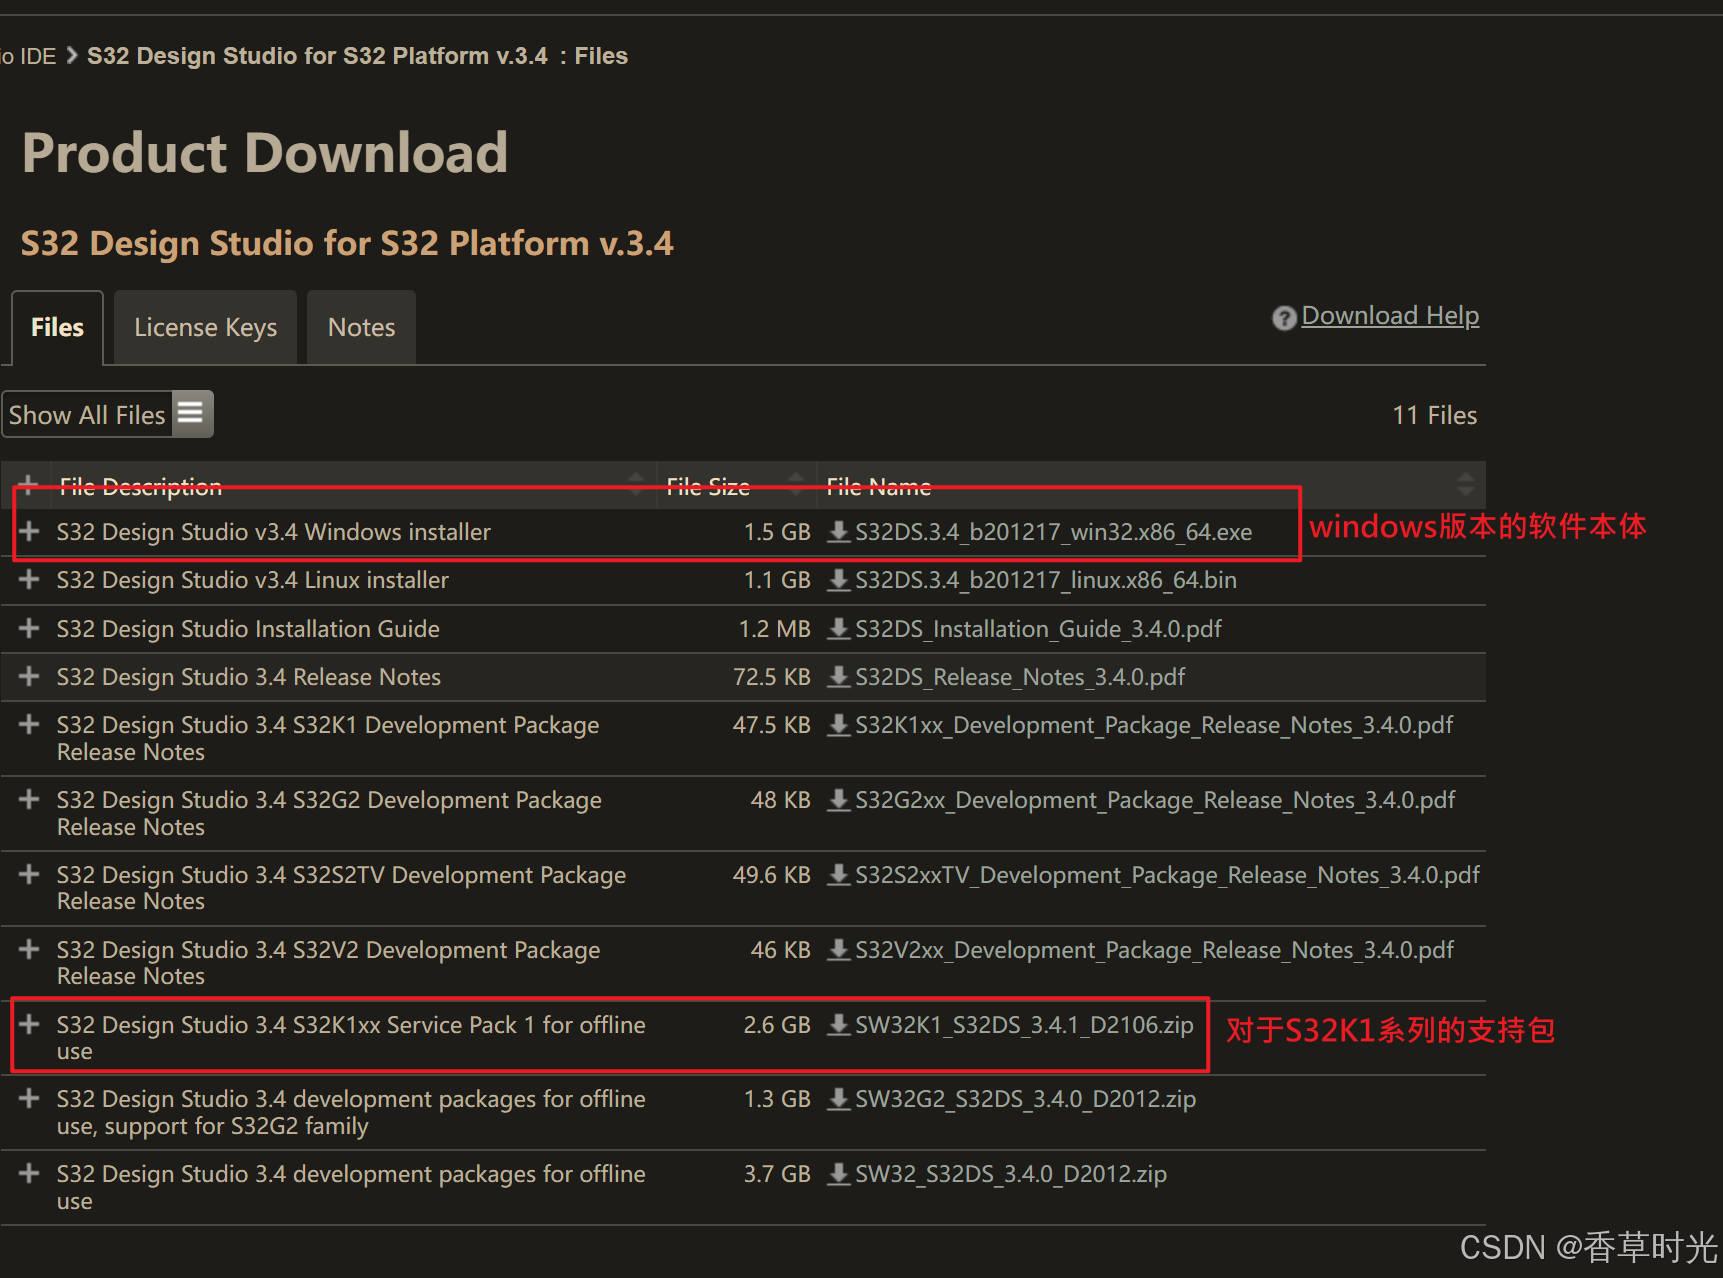Open the Download Help link

tap(1390, 316)
